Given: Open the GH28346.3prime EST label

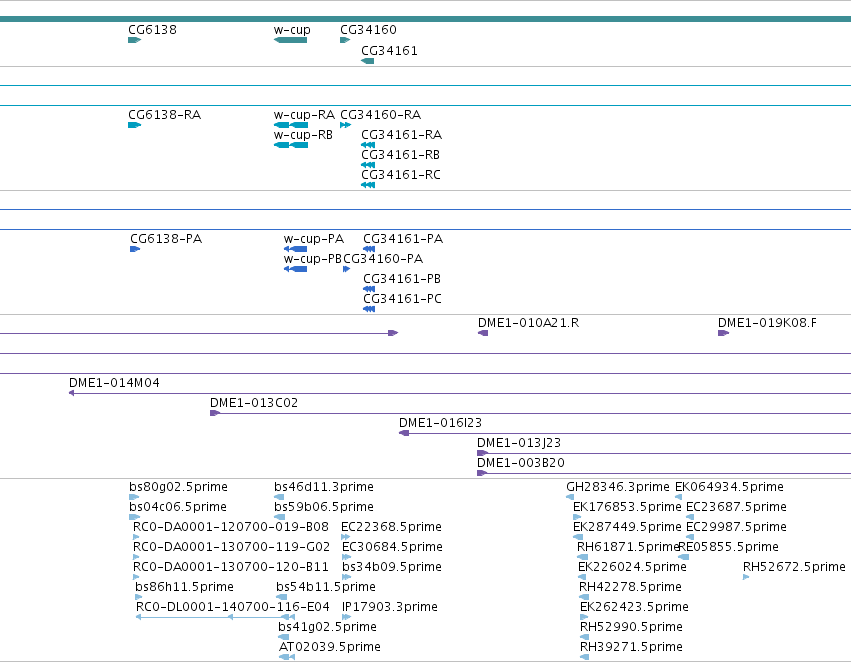Looking at the screenshot, I should [618, 487].
